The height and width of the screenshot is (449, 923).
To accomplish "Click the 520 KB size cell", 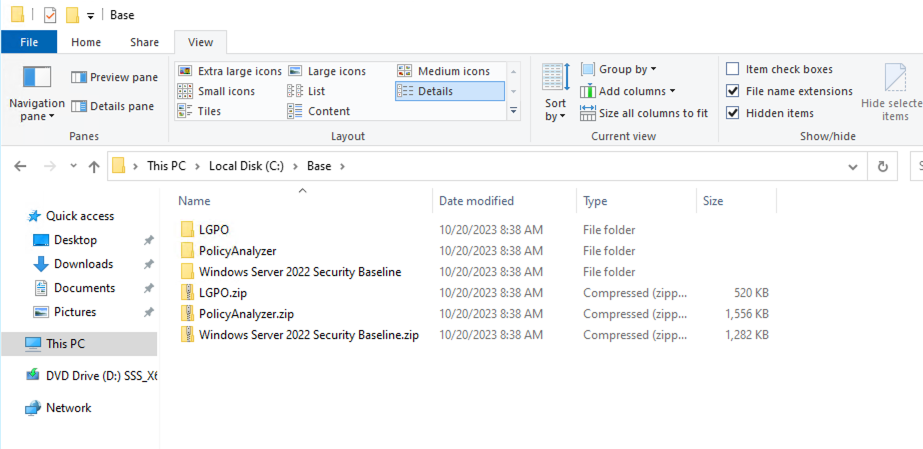I will tap(751, 292).
